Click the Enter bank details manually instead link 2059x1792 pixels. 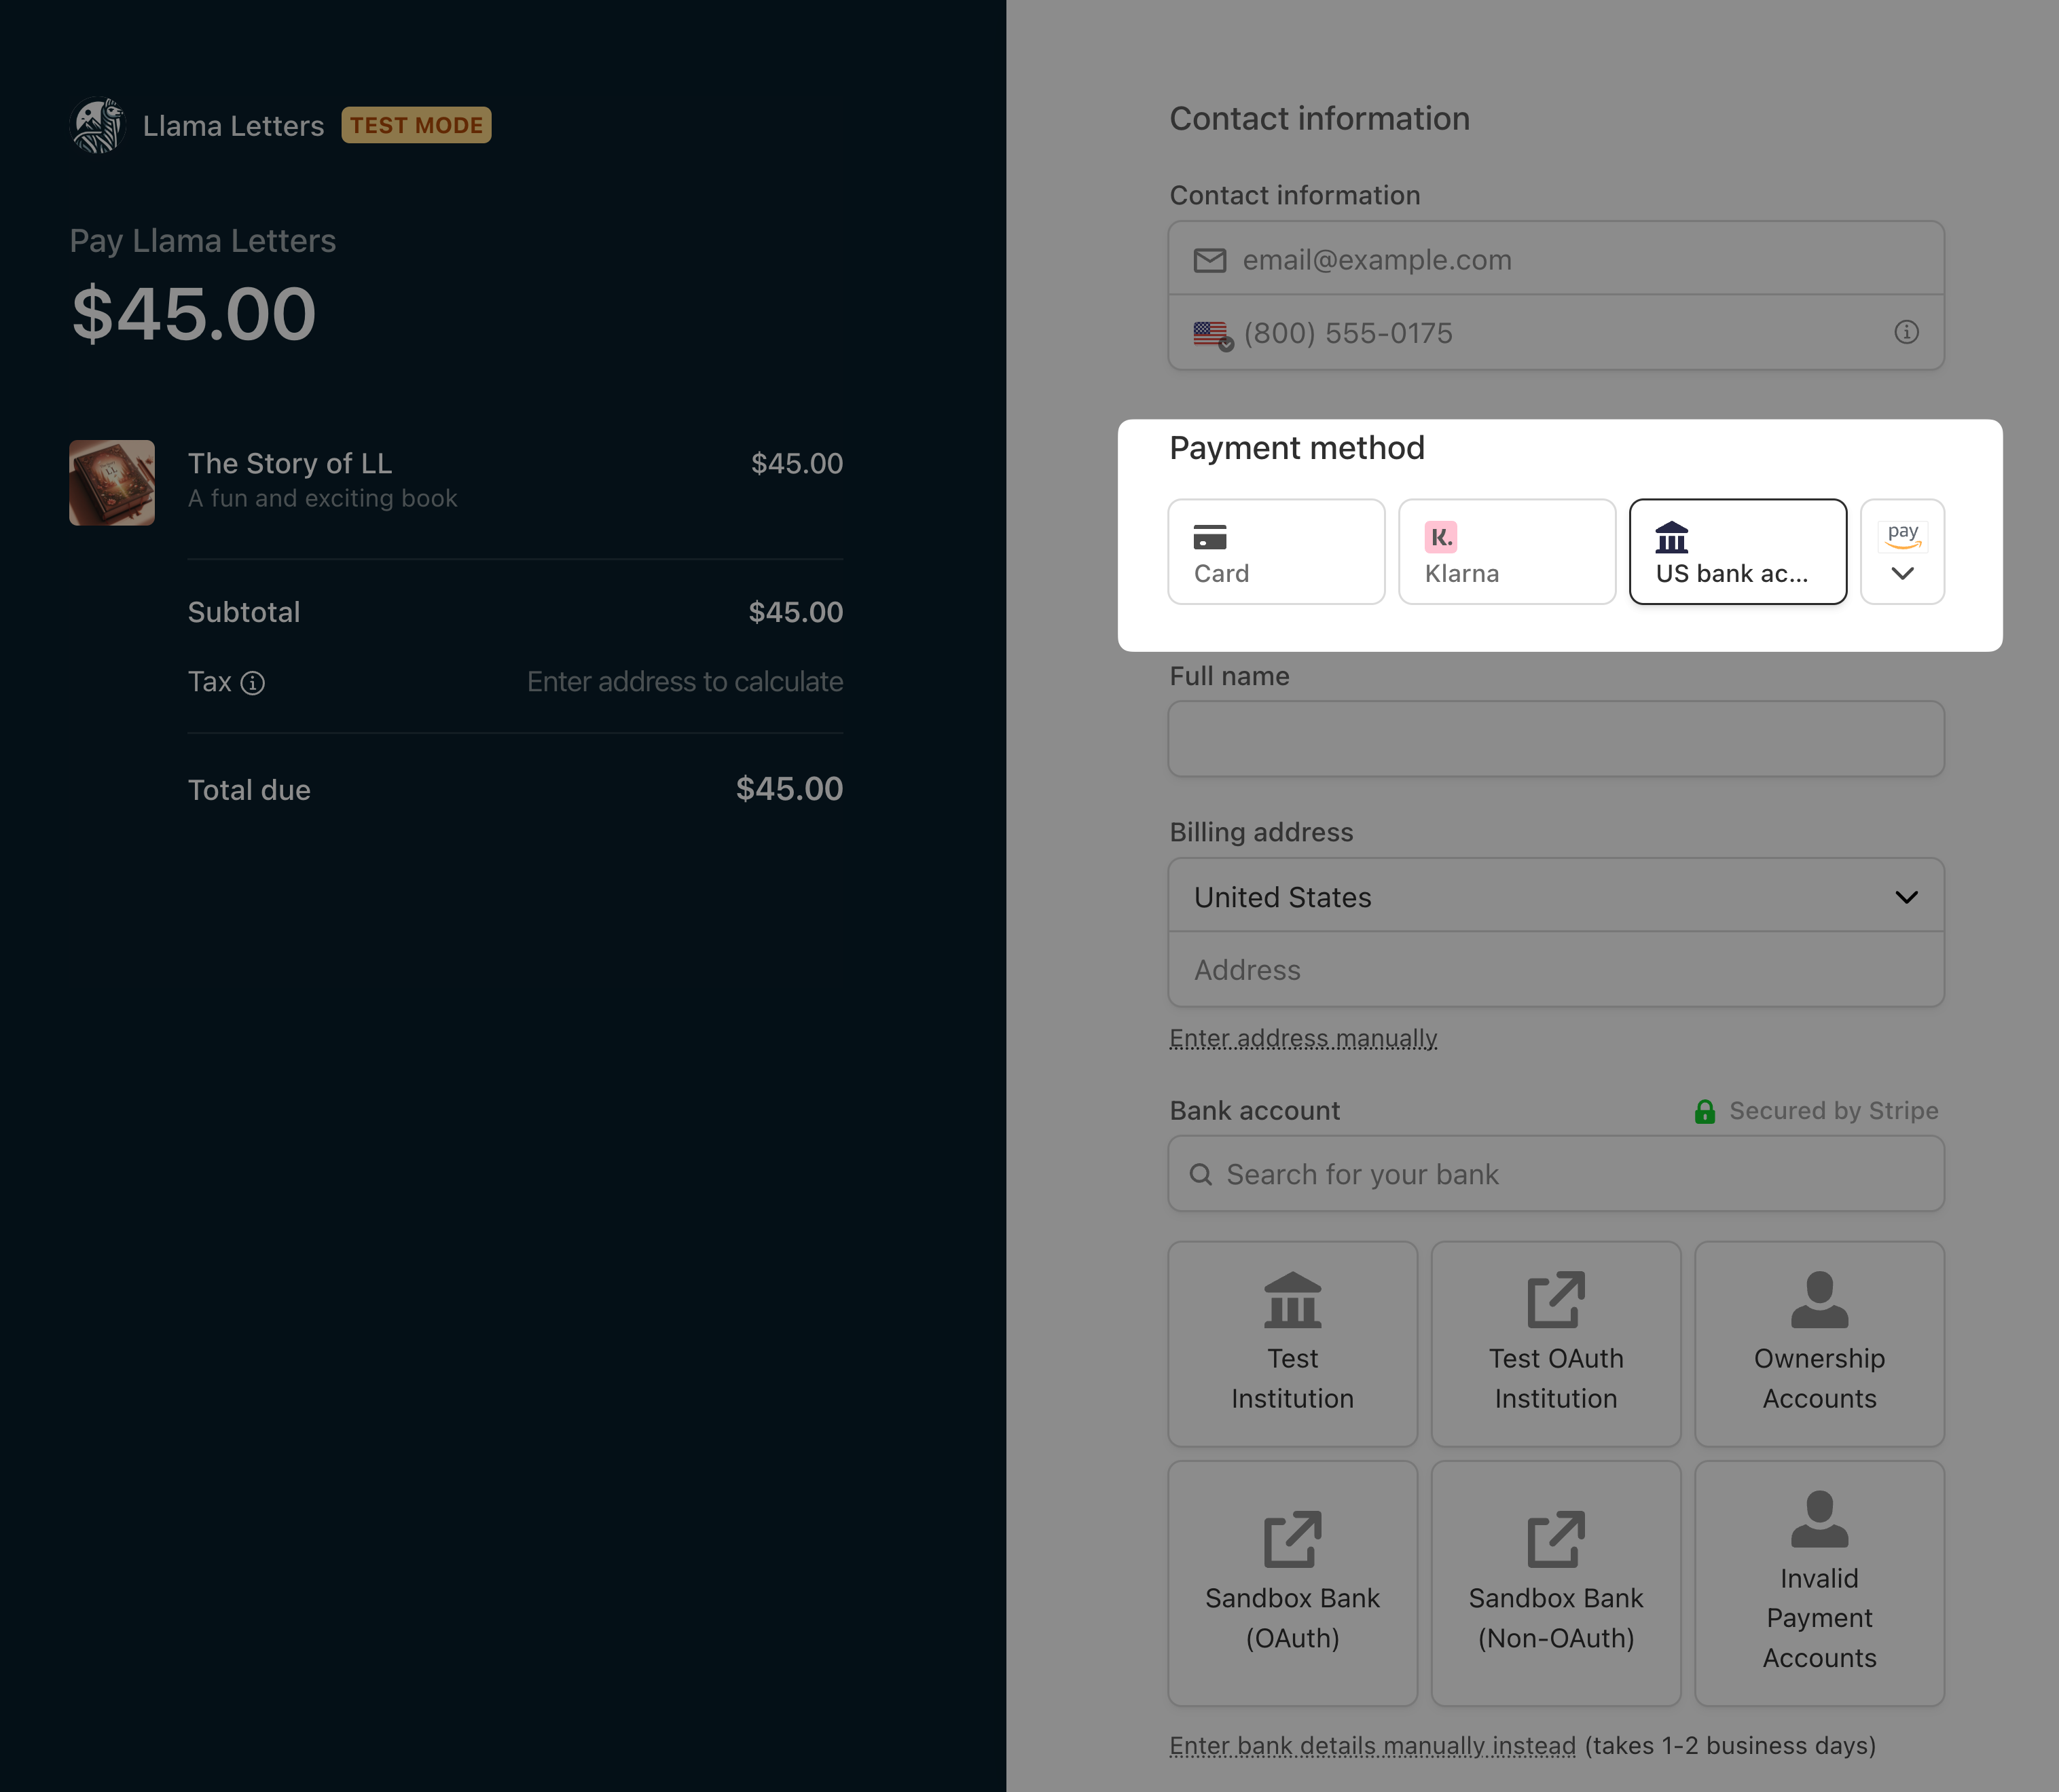[x=1372, y=1746]
